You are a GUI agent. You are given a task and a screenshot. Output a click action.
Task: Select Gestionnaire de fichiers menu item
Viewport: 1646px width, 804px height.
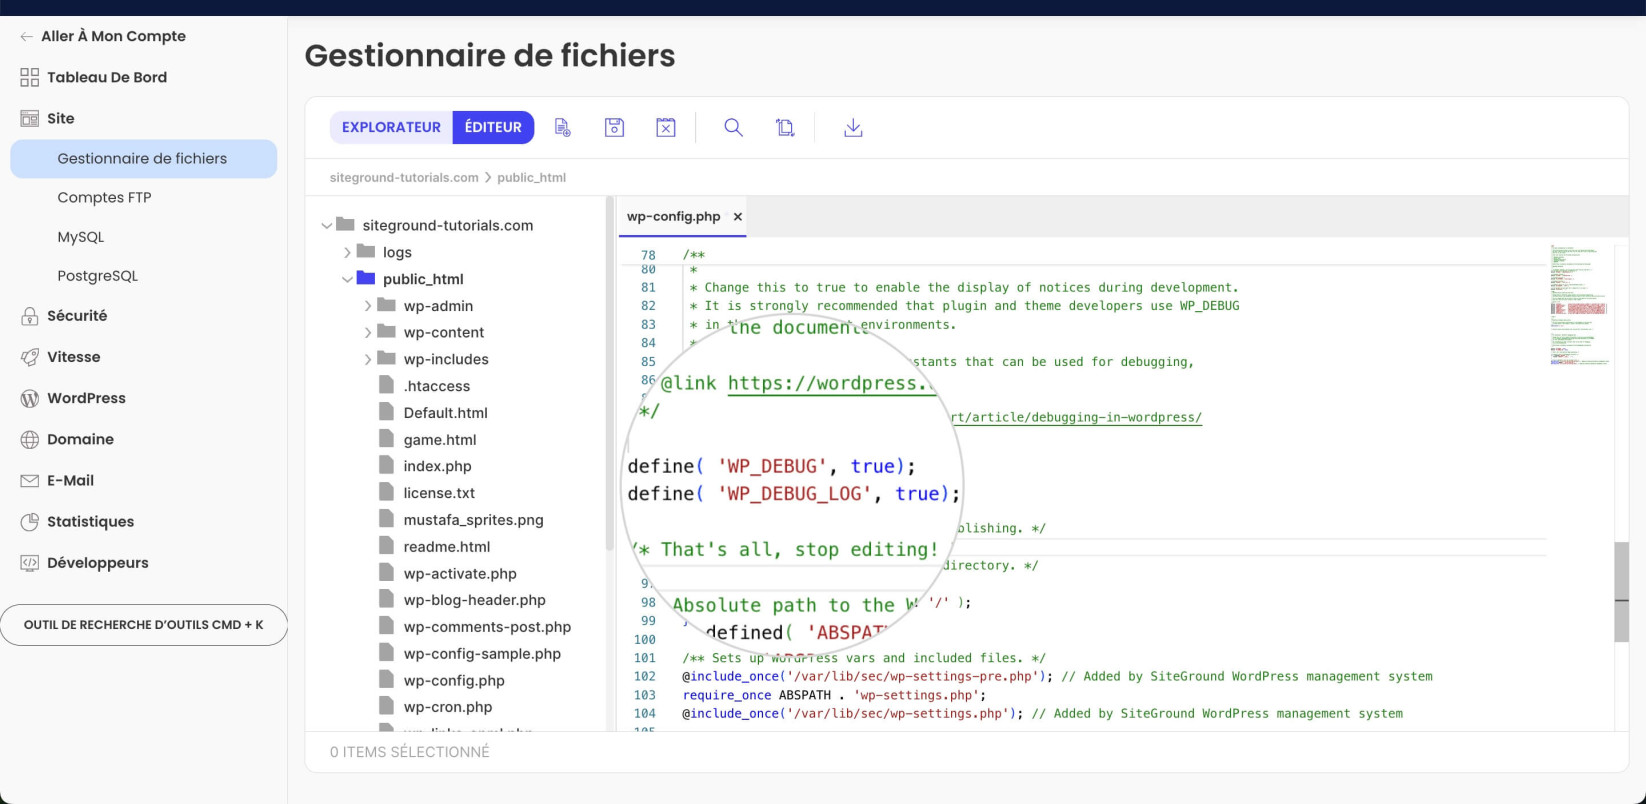click(143, 158)
